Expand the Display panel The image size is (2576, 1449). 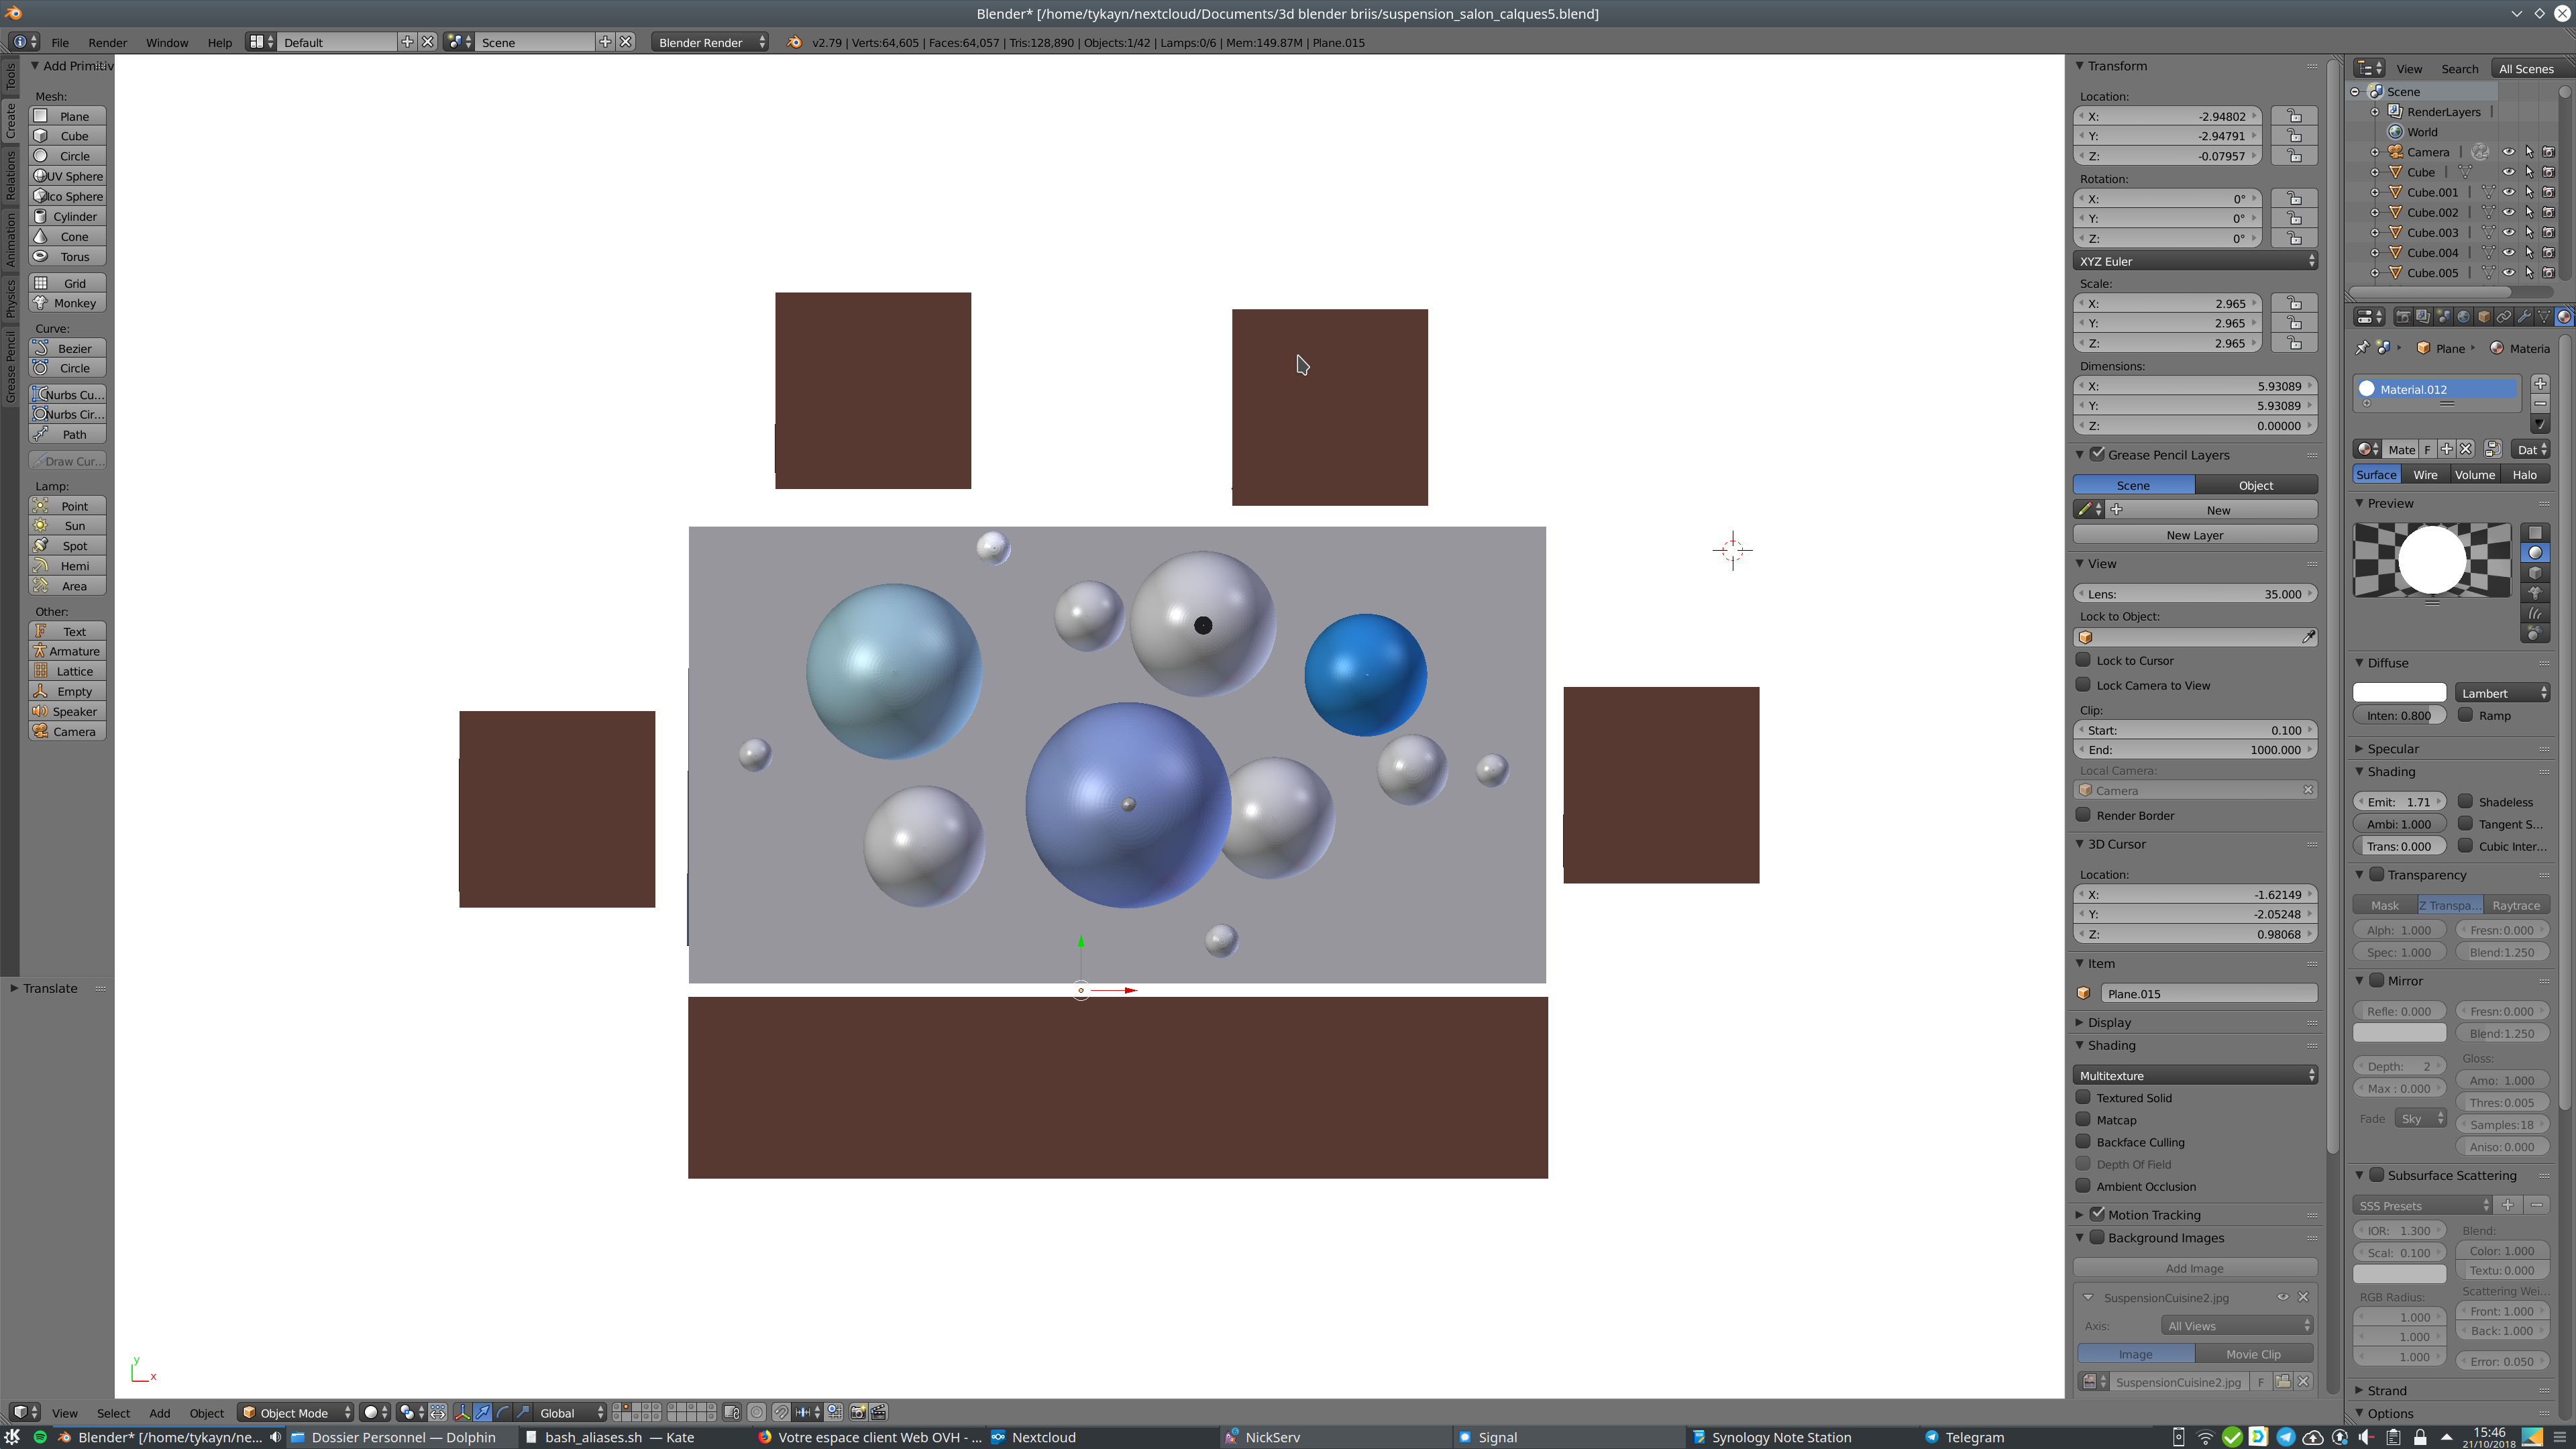(x=2080, y=1022)
